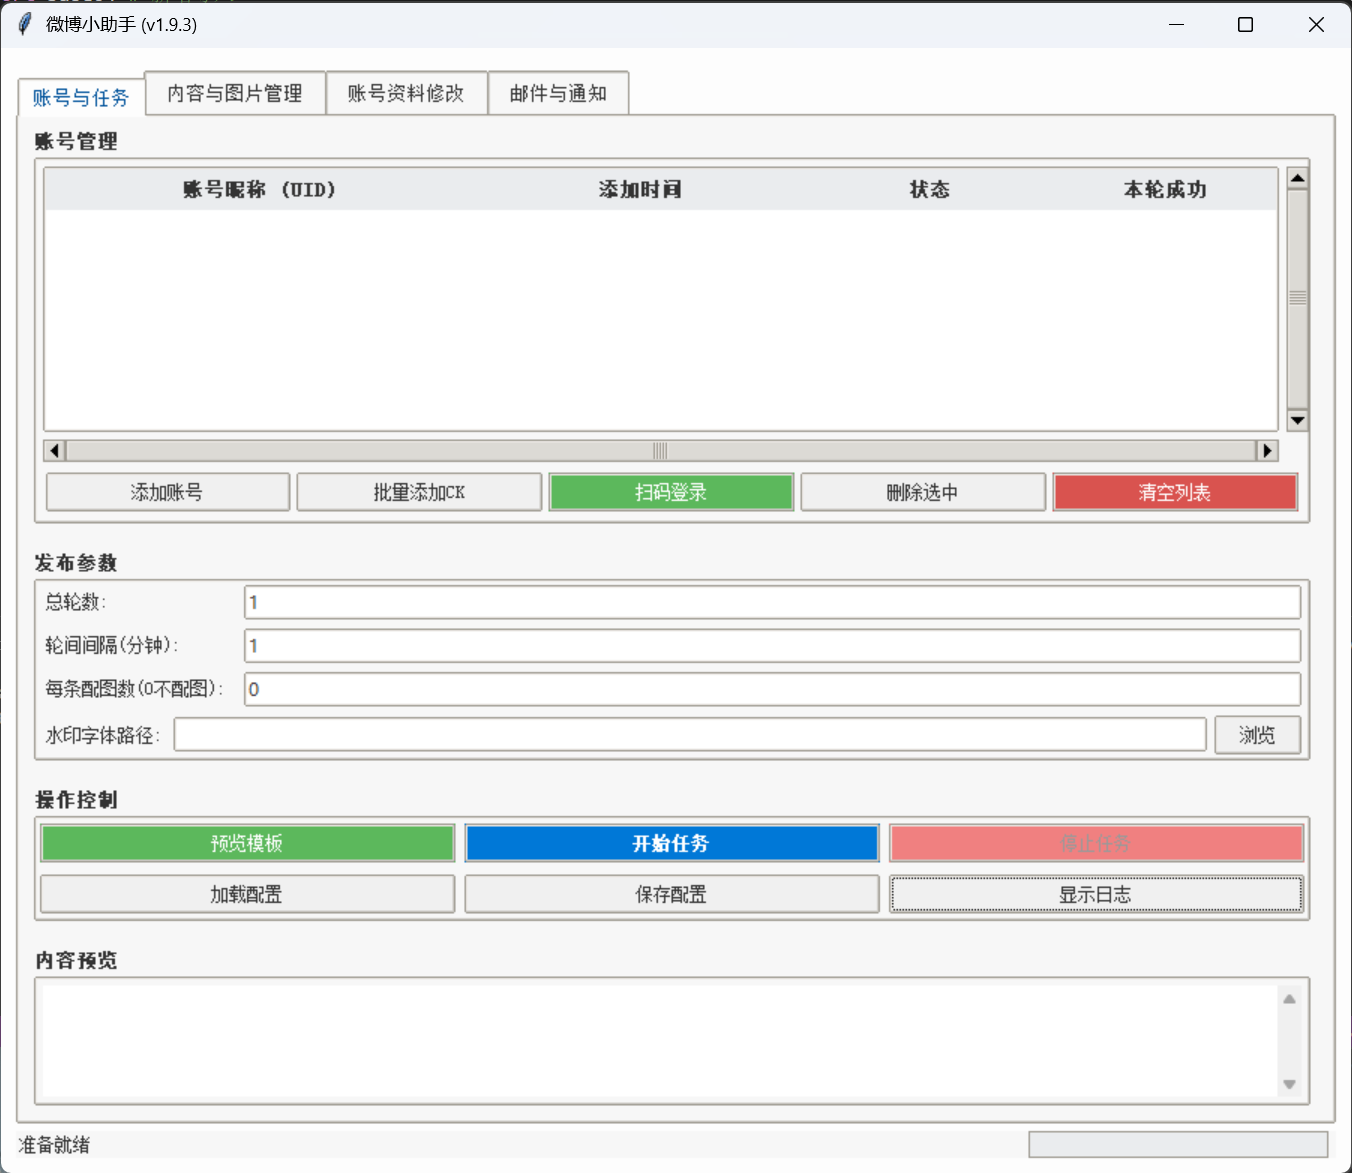The width and height of the screenshot is (1352, 1173).
Task: Click the 内容预览 scroll-down arrow
Action: 1290,1084
